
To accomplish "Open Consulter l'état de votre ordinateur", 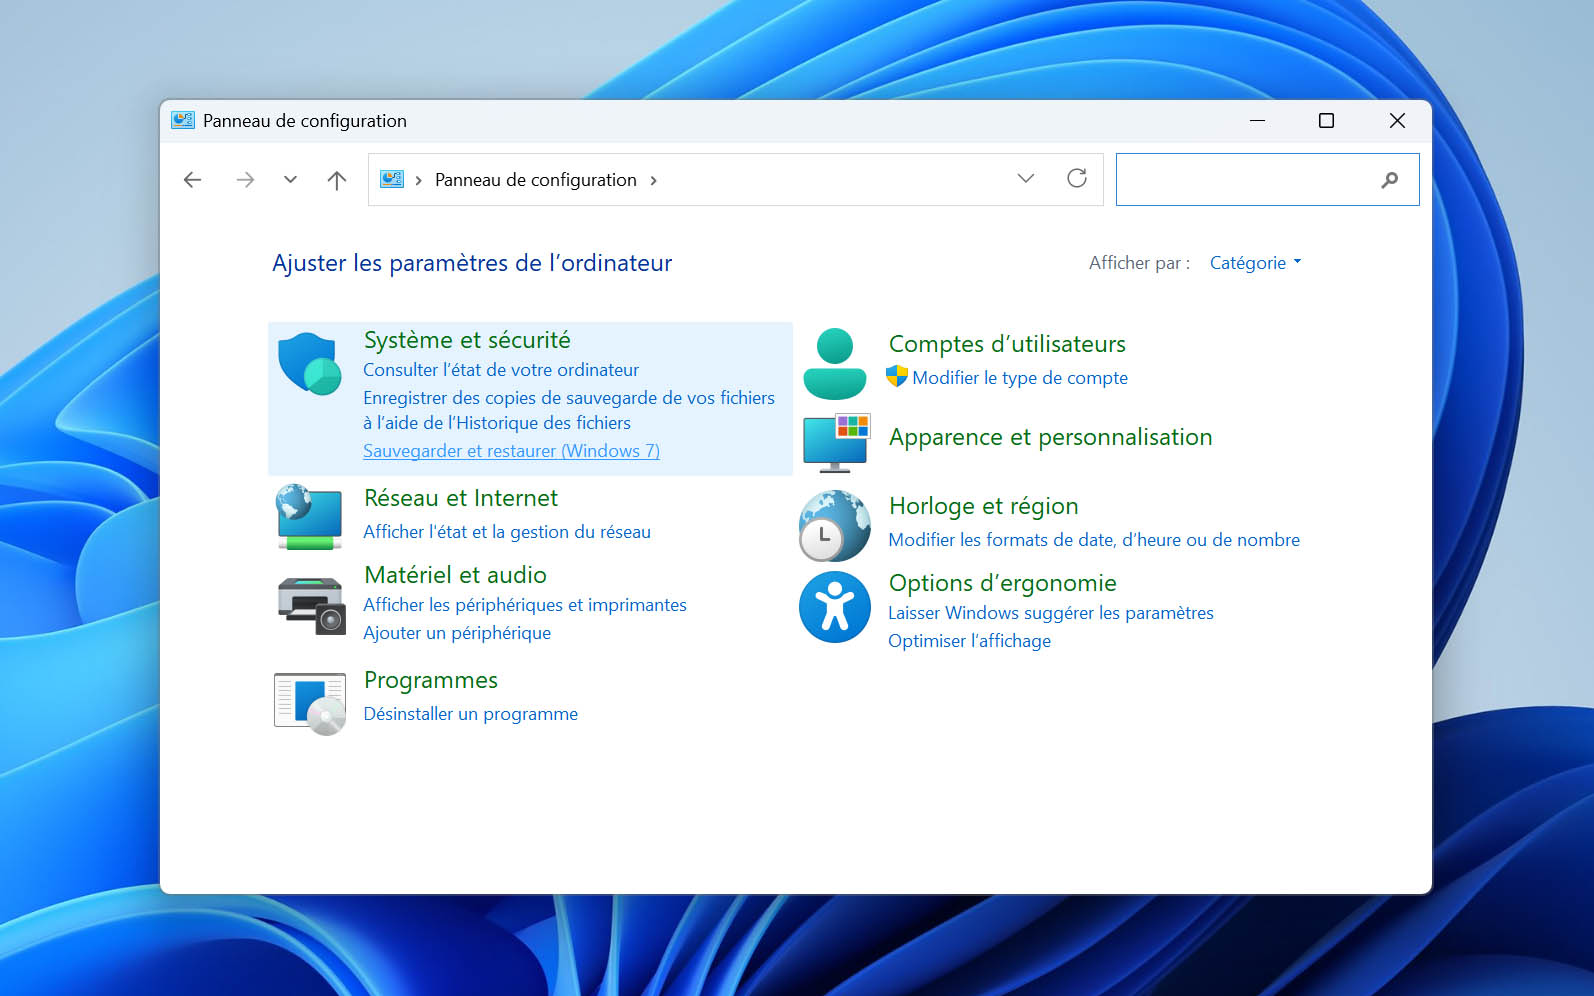I will pos(501,370).
